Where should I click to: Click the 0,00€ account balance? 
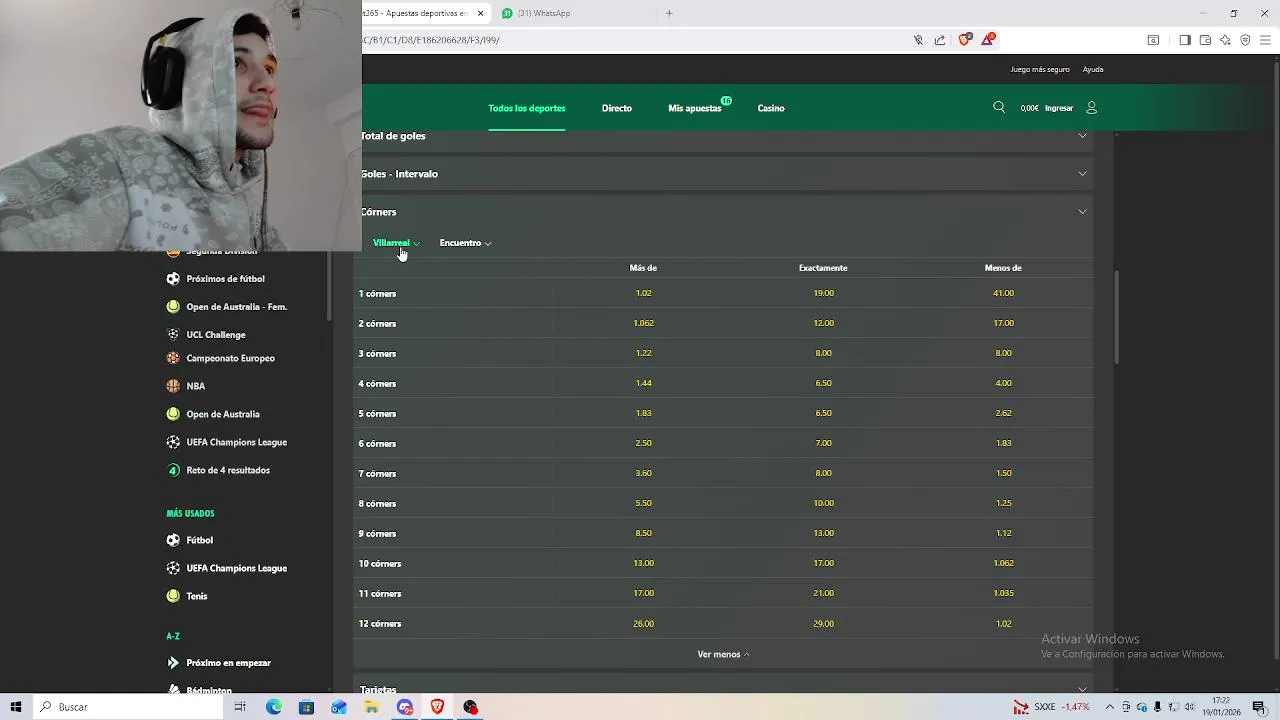(1029, 108)
